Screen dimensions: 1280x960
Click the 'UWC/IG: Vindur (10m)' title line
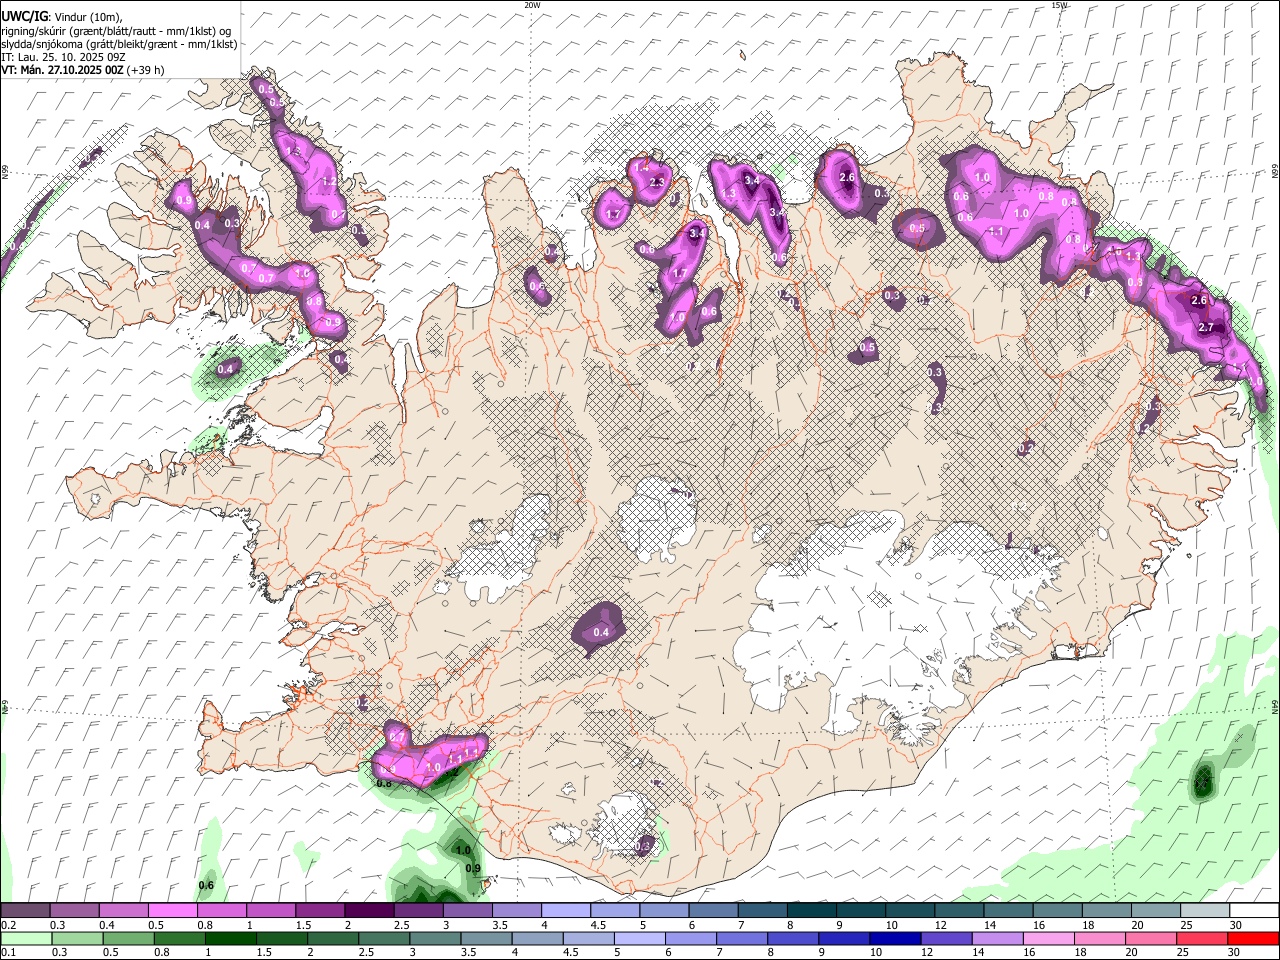[x=62, y=17]
